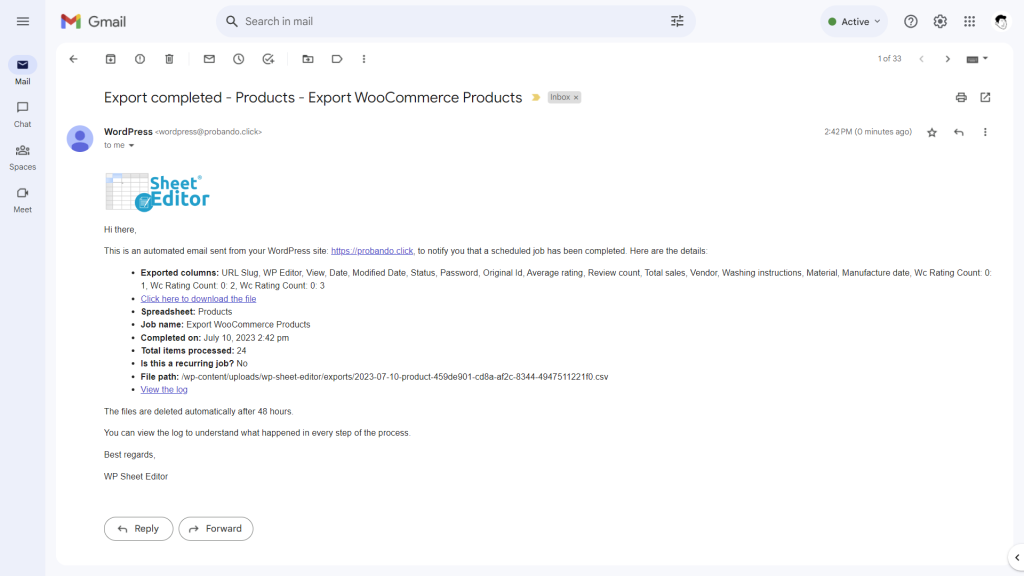1024x576 pixels.
Task: Archive the current email
Action: tap(110, 59)
